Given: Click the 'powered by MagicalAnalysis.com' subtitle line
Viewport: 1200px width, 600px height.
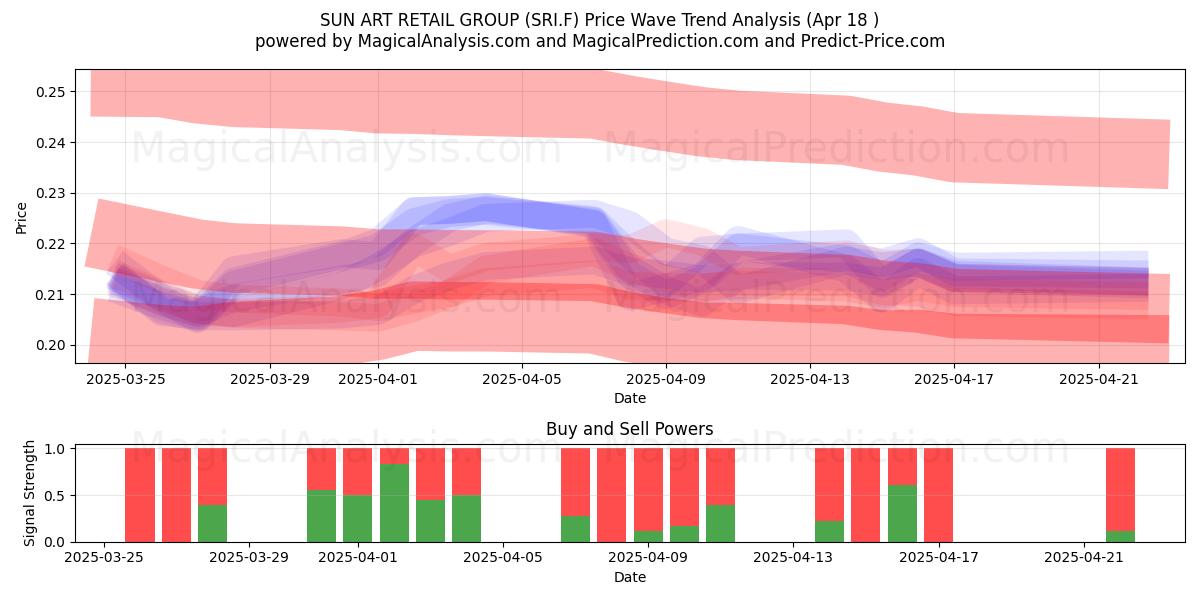Looking at the screenshot, I should click(x=600, y=41).
